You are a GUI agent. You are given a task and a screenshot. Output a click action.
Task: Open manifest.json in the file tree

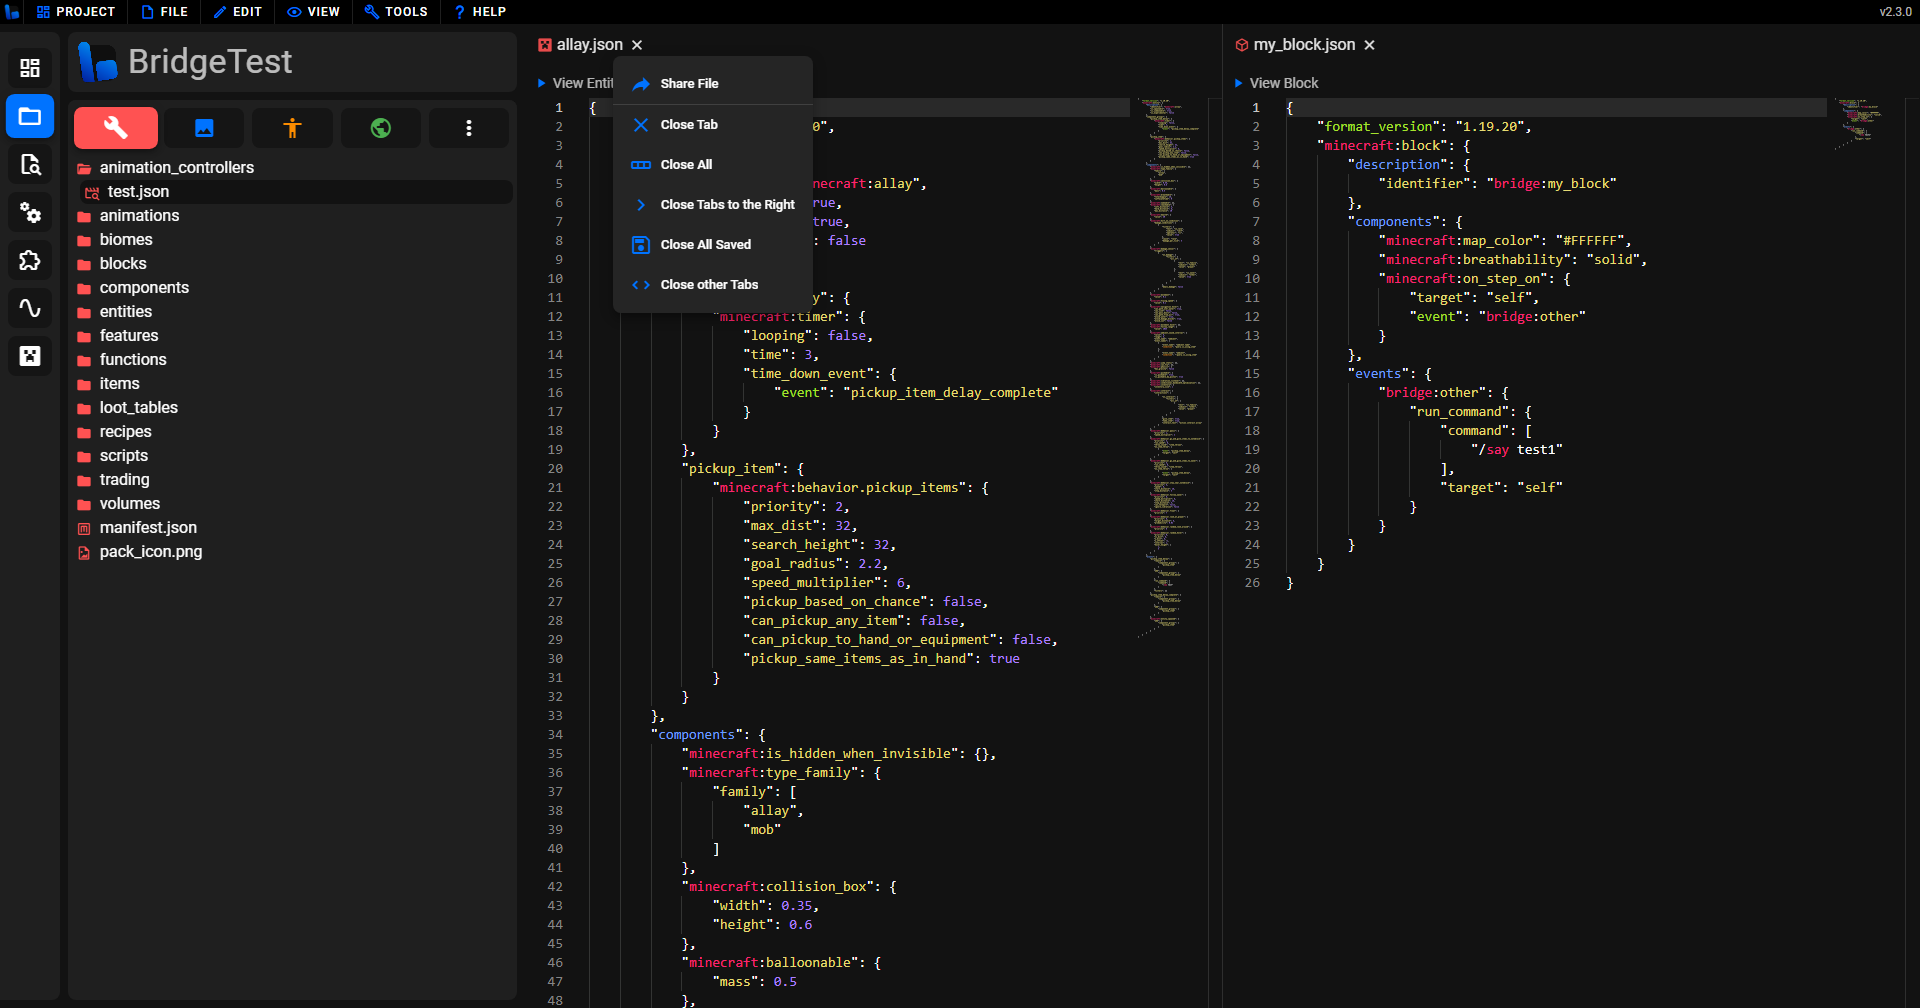[148, 528]
